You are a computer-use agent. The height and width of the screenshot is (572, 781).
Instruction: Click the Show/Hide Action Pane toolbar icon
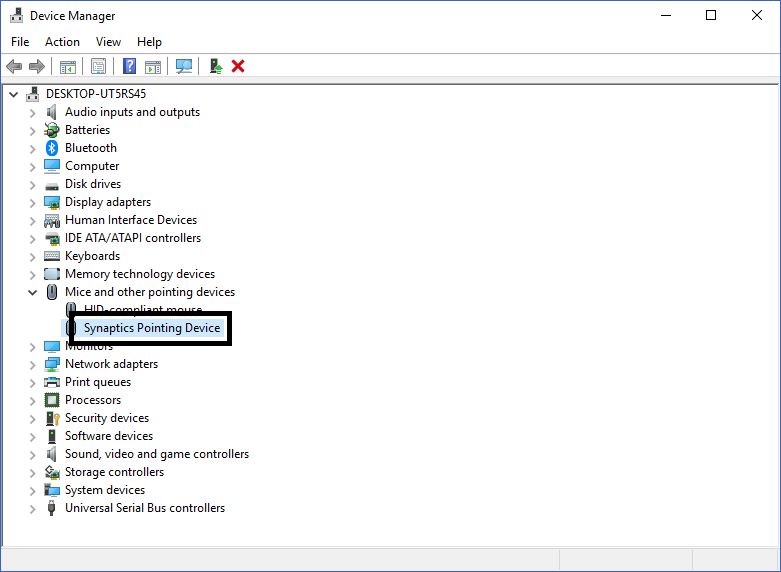tap(153, 66)
